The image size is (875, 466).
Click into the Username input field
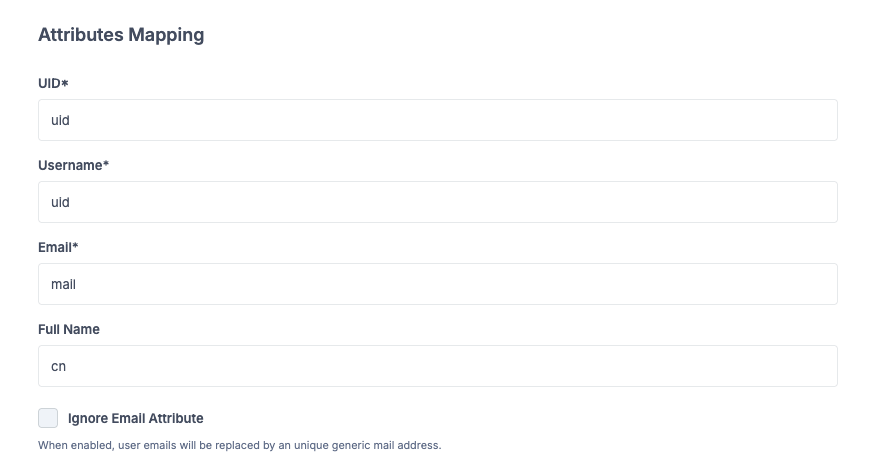click(437, 202)
